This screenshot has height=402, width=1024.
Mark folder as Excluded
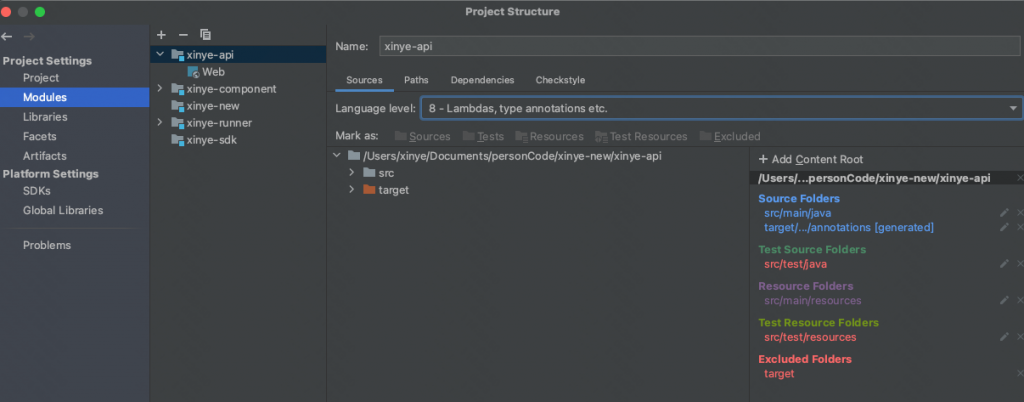coord(730,136)
